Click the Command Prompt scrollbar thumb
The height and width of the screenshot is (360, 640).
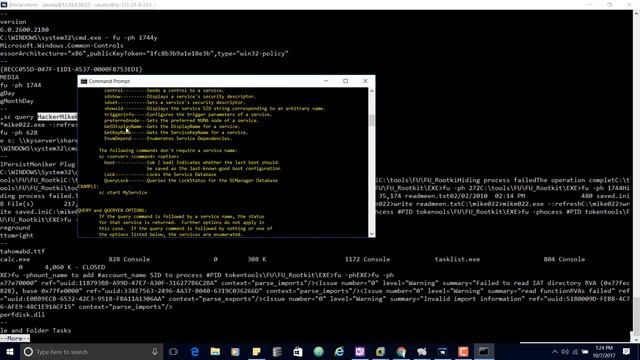tap(371, 121)
